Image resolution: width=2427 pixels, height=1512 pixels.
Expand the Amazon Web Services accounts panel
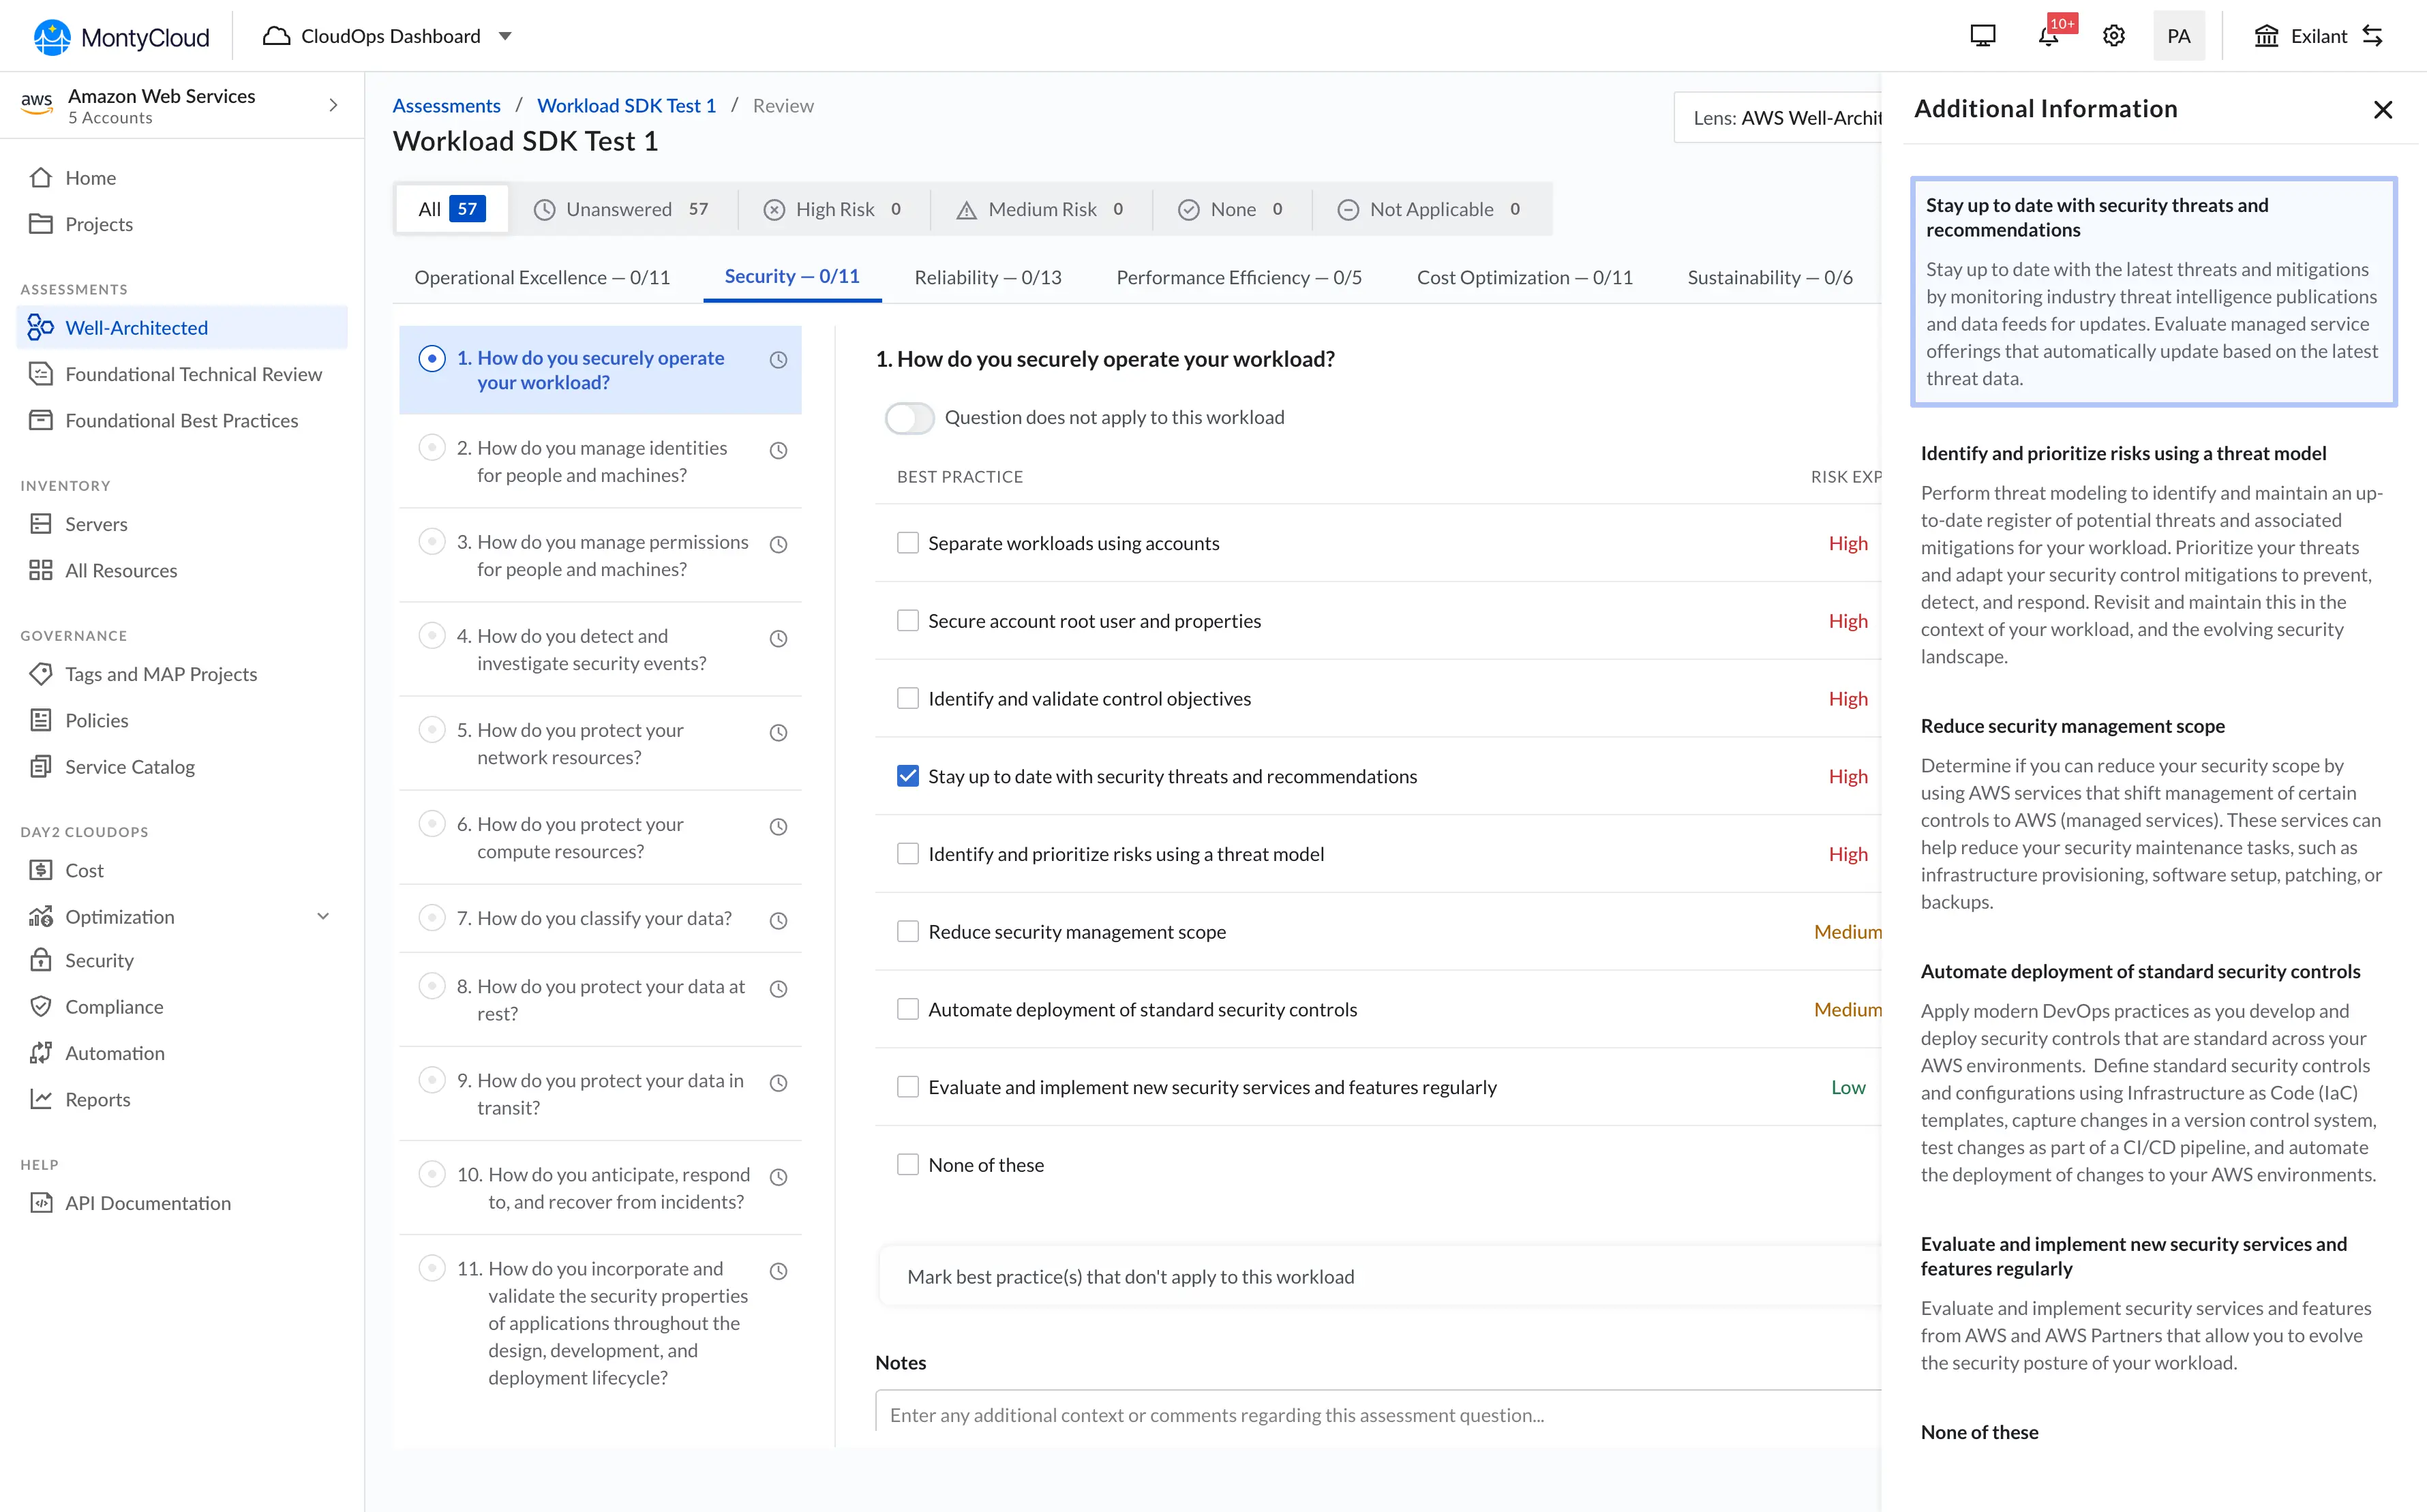coord(333,105)
